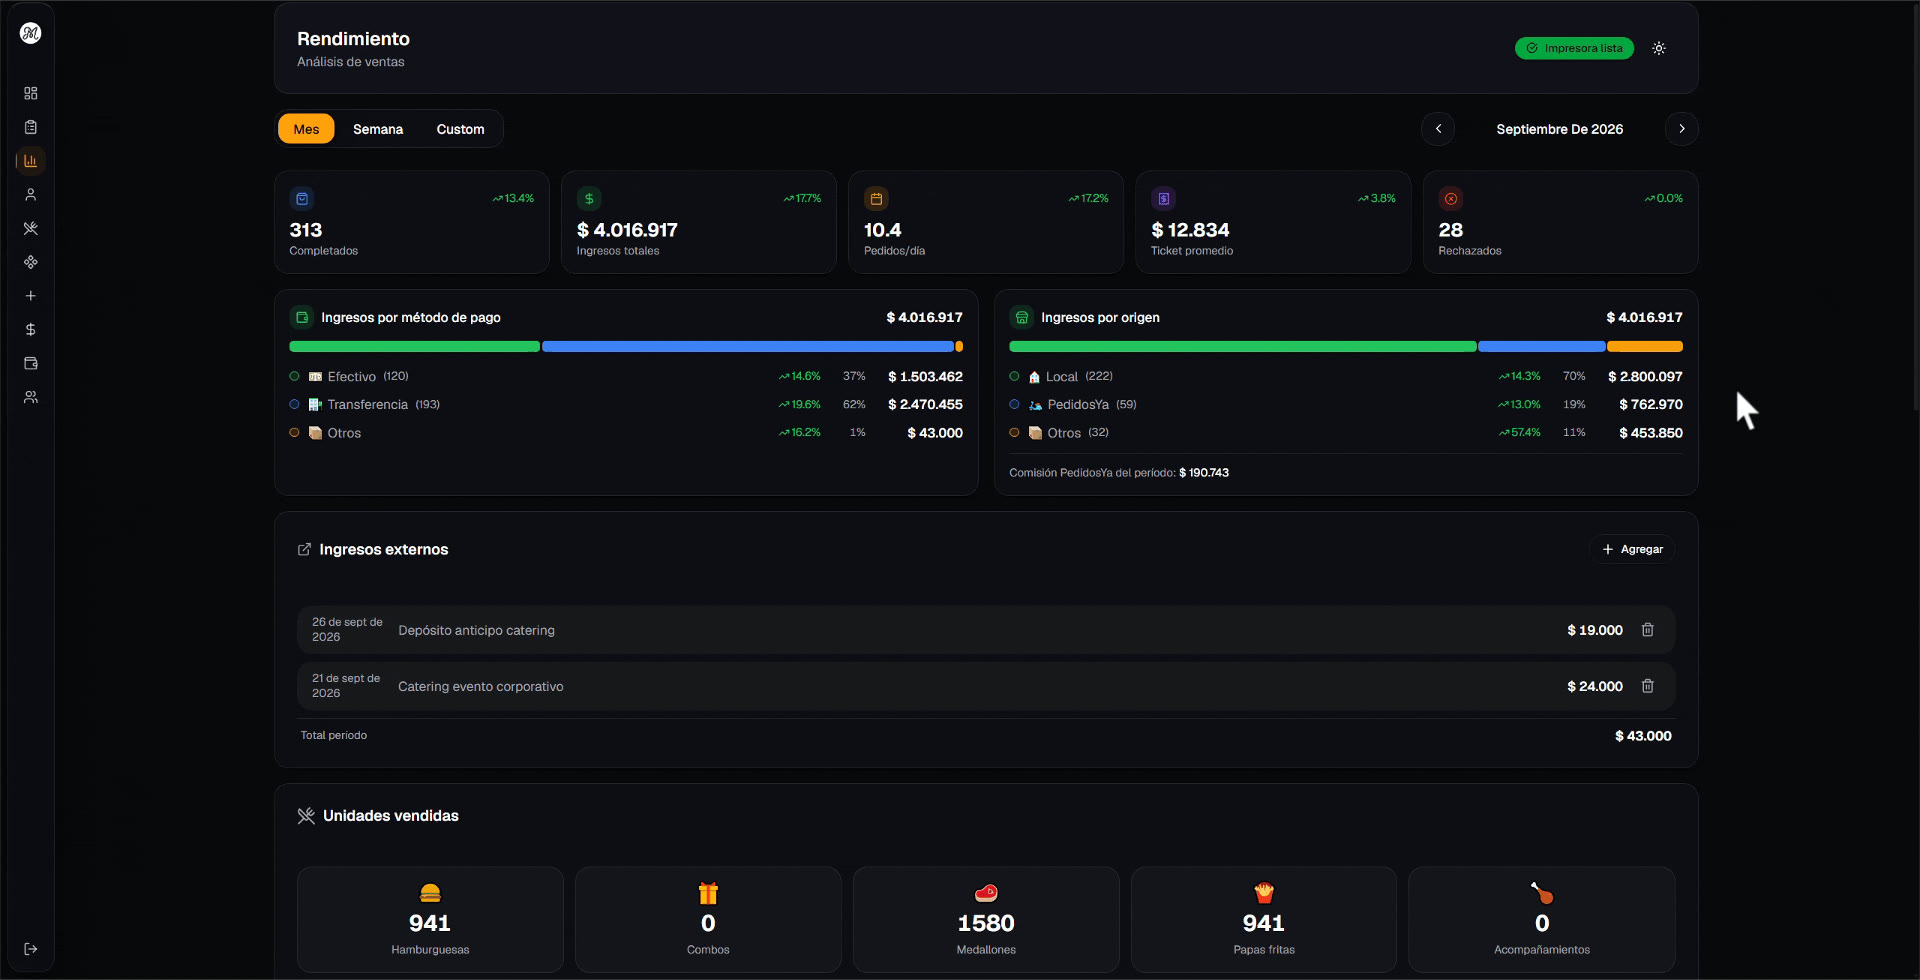Open the crossed utensils icon in sidebar

coord(31,228)
